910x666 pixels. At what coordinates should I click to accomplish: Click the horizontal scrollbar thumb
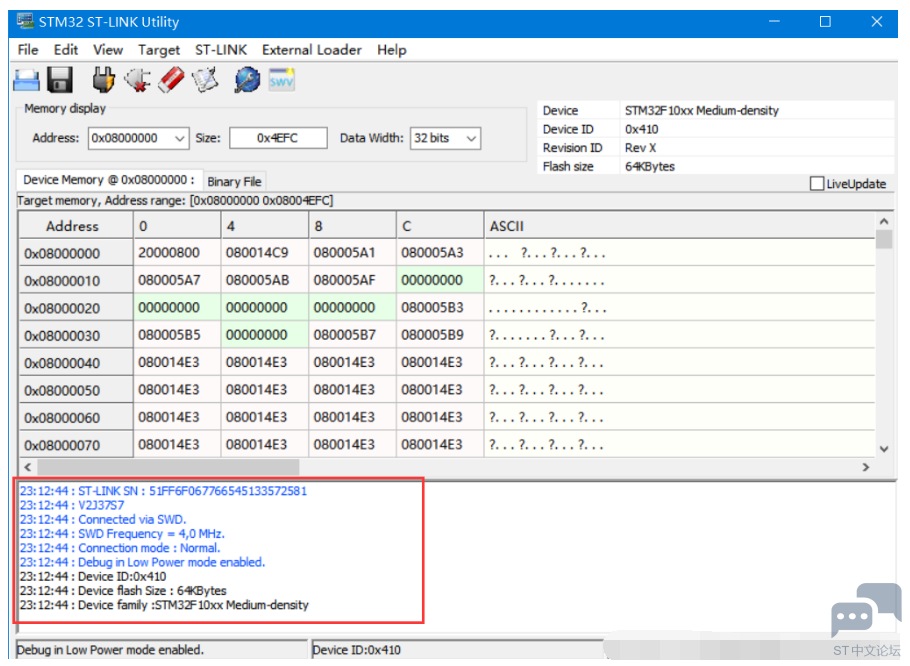168,467
